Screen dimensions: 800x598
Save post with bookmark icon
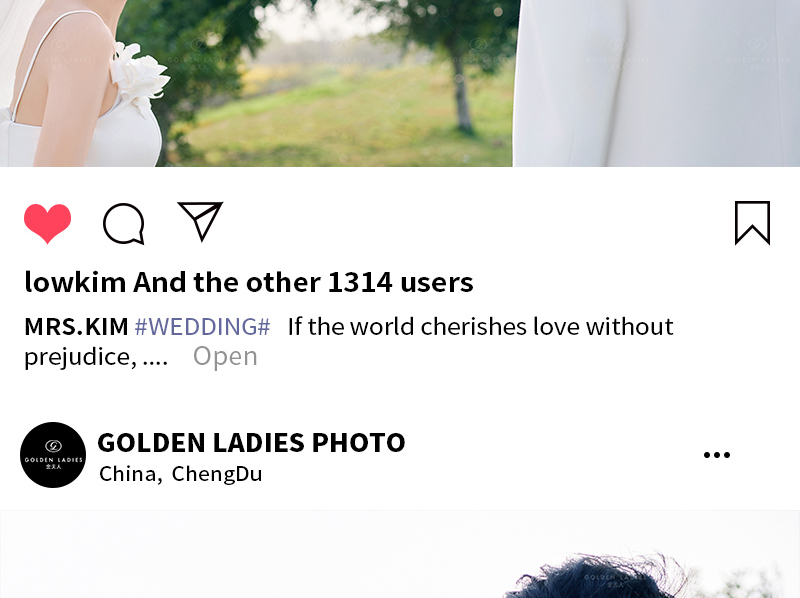pos(752,223)
